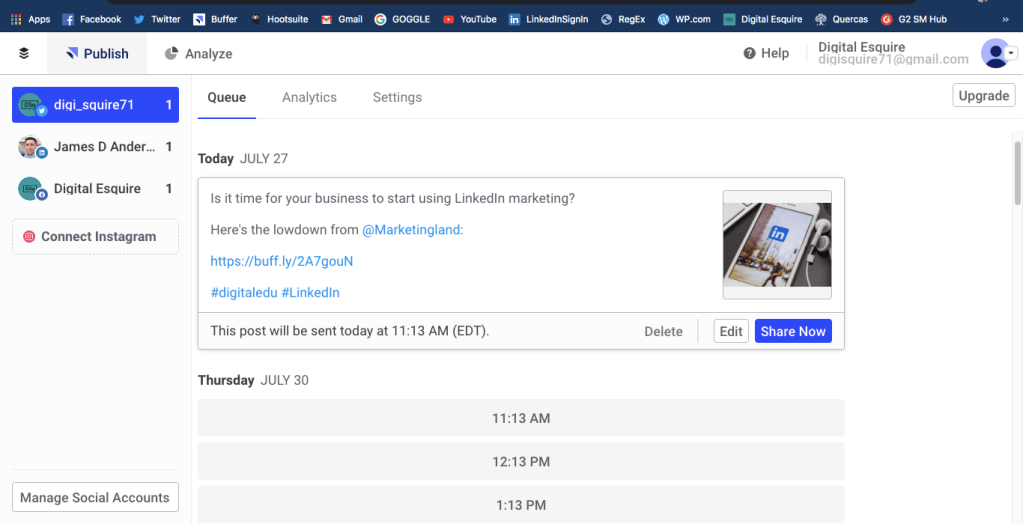Viewport: 1023px width, 524px height.
Task: Click the Share Now button
Action: click(793, 331)
